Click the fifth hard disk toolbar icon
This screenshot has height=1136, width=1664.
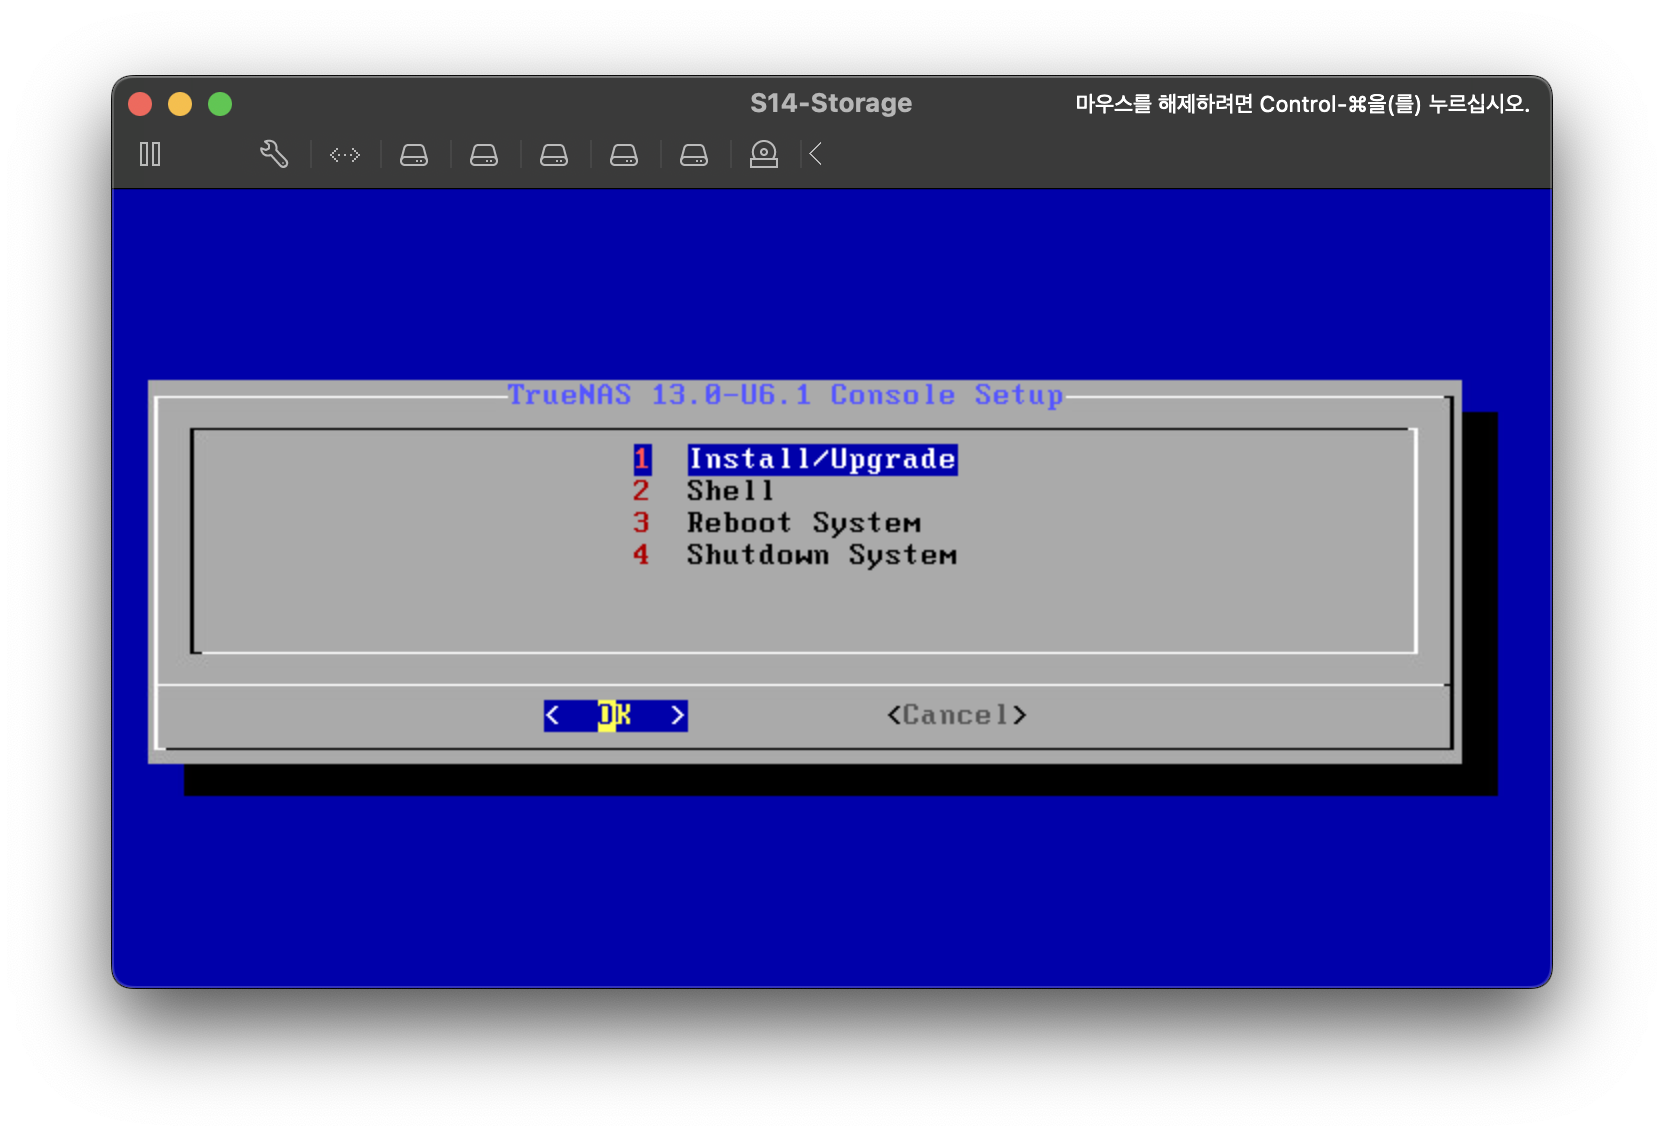[x=694, y=155]
